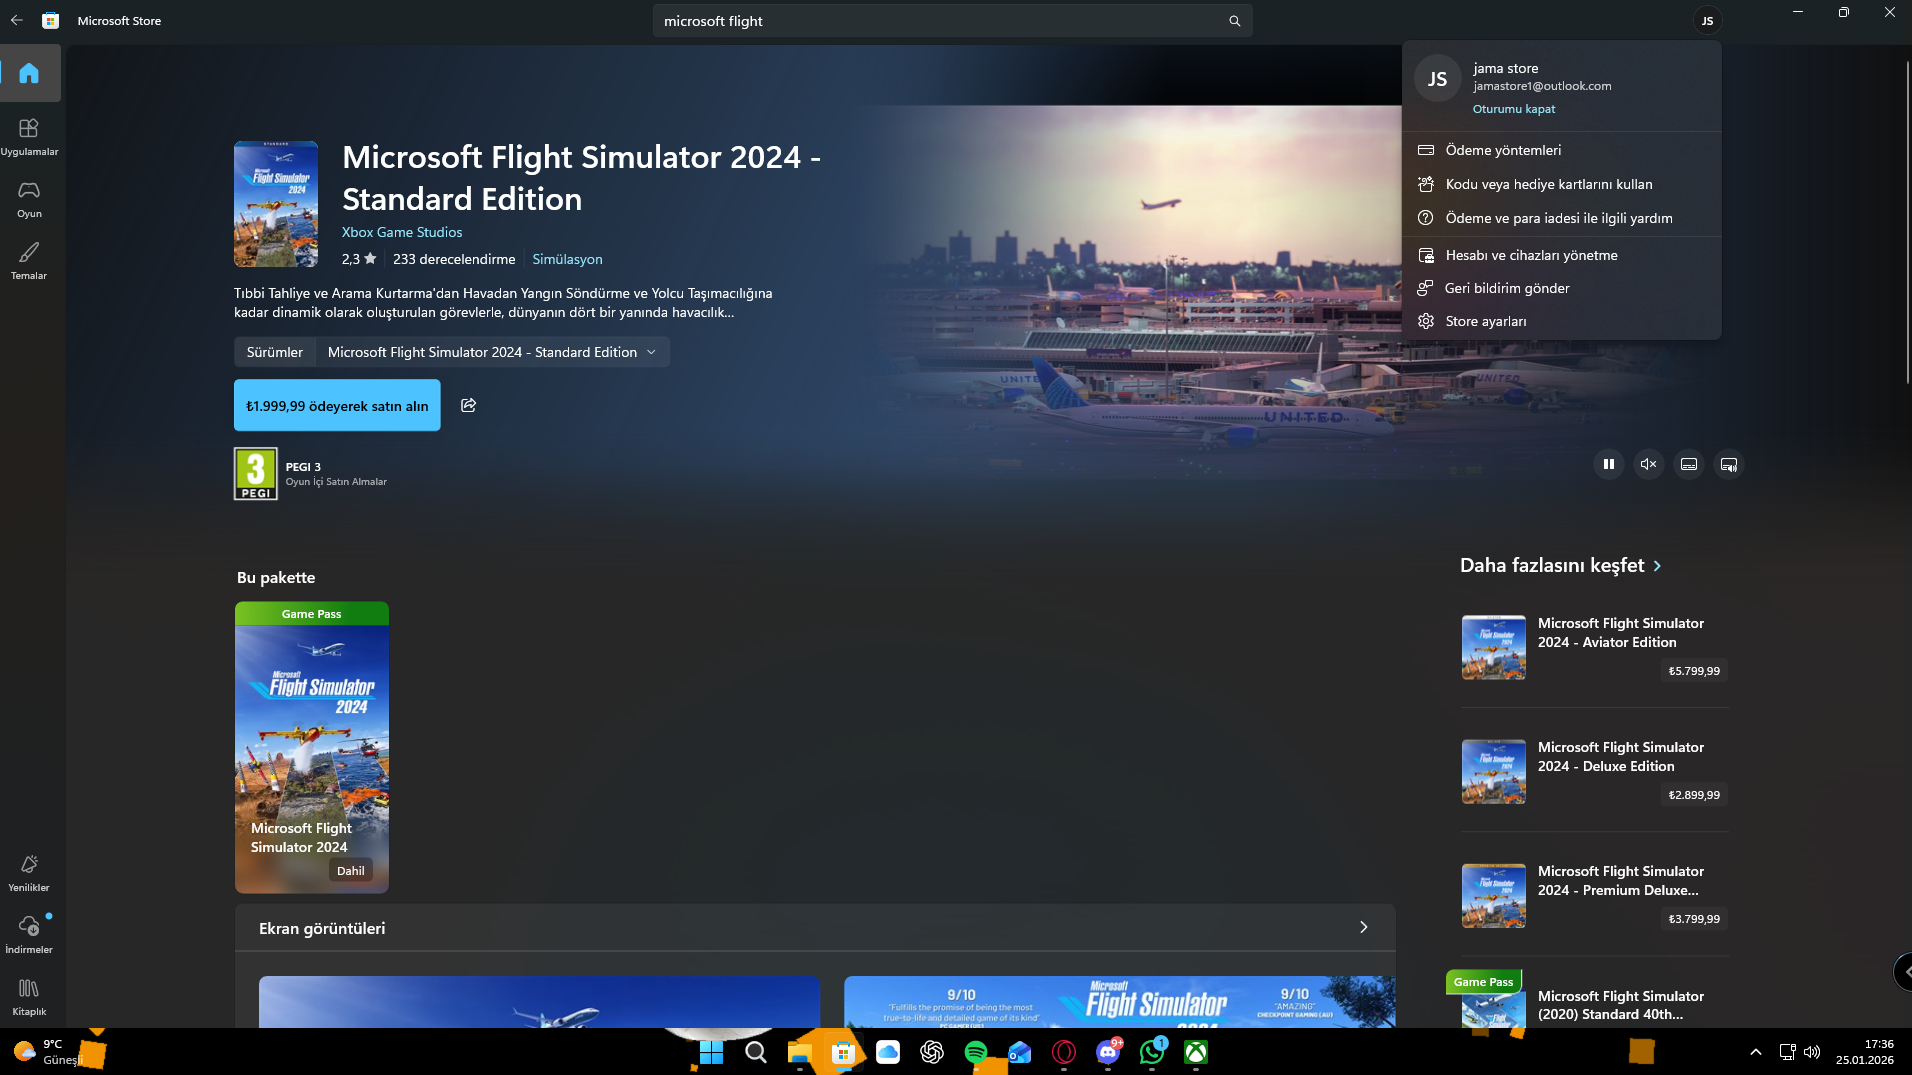Click the Oturumu kapat link

pos(1514,109)
